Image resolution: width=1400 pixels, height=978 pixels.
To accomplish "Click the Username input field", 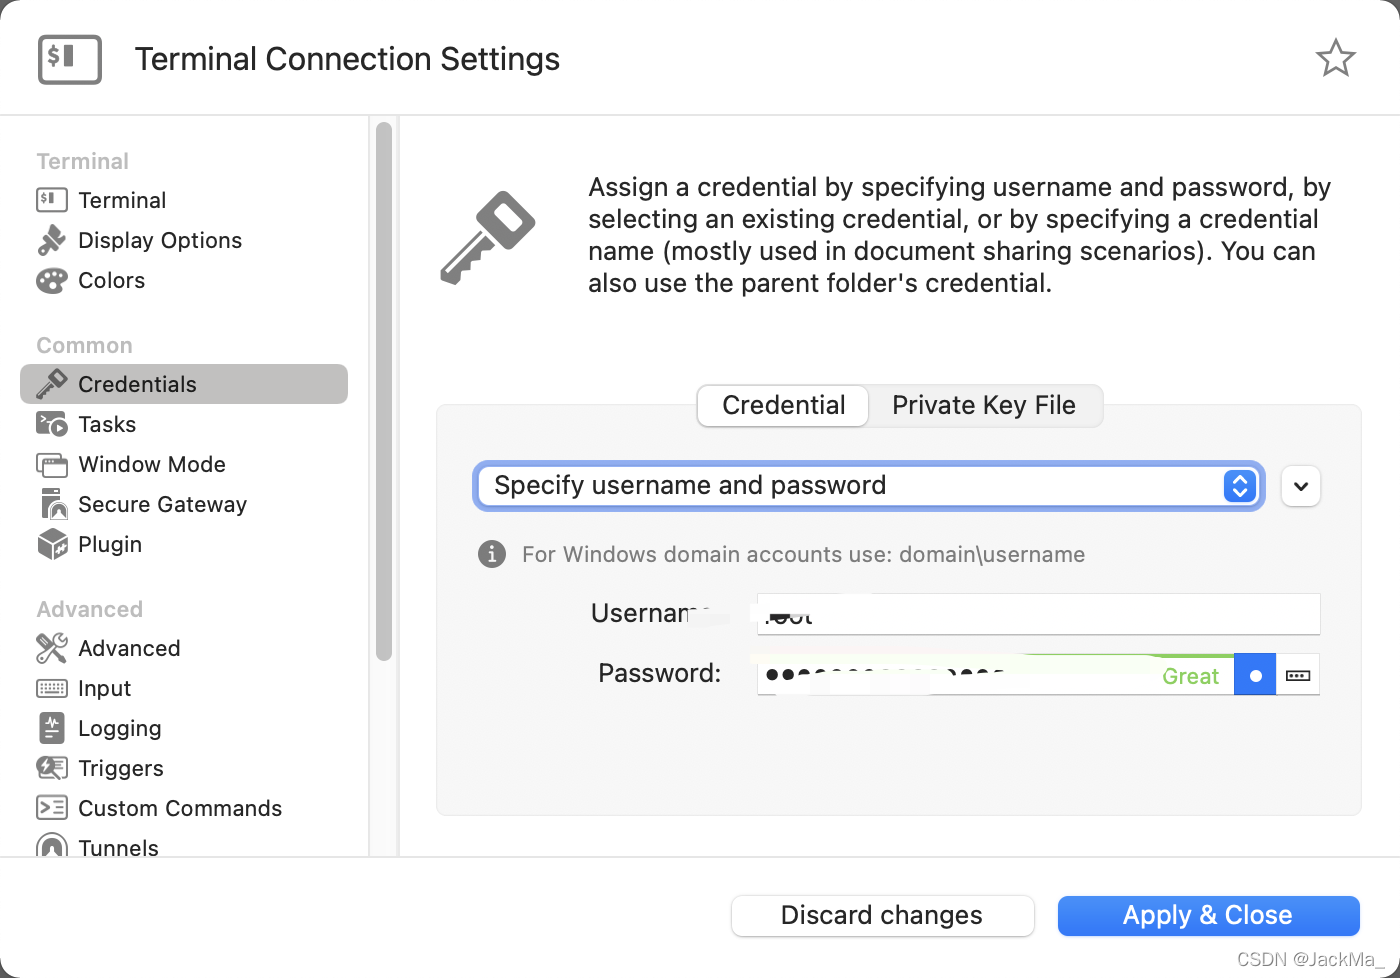I will click(x=1038, y=613).
